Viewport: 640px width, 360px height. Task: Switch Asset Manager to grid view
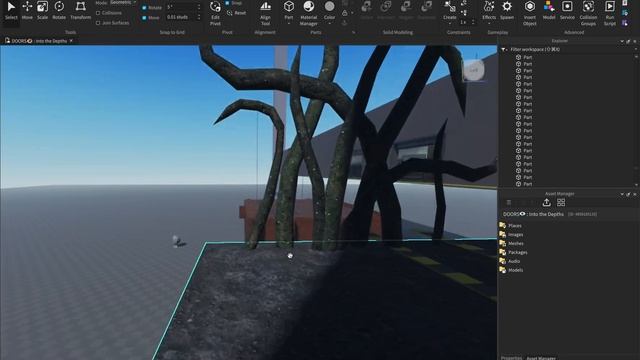coord(561,202)
